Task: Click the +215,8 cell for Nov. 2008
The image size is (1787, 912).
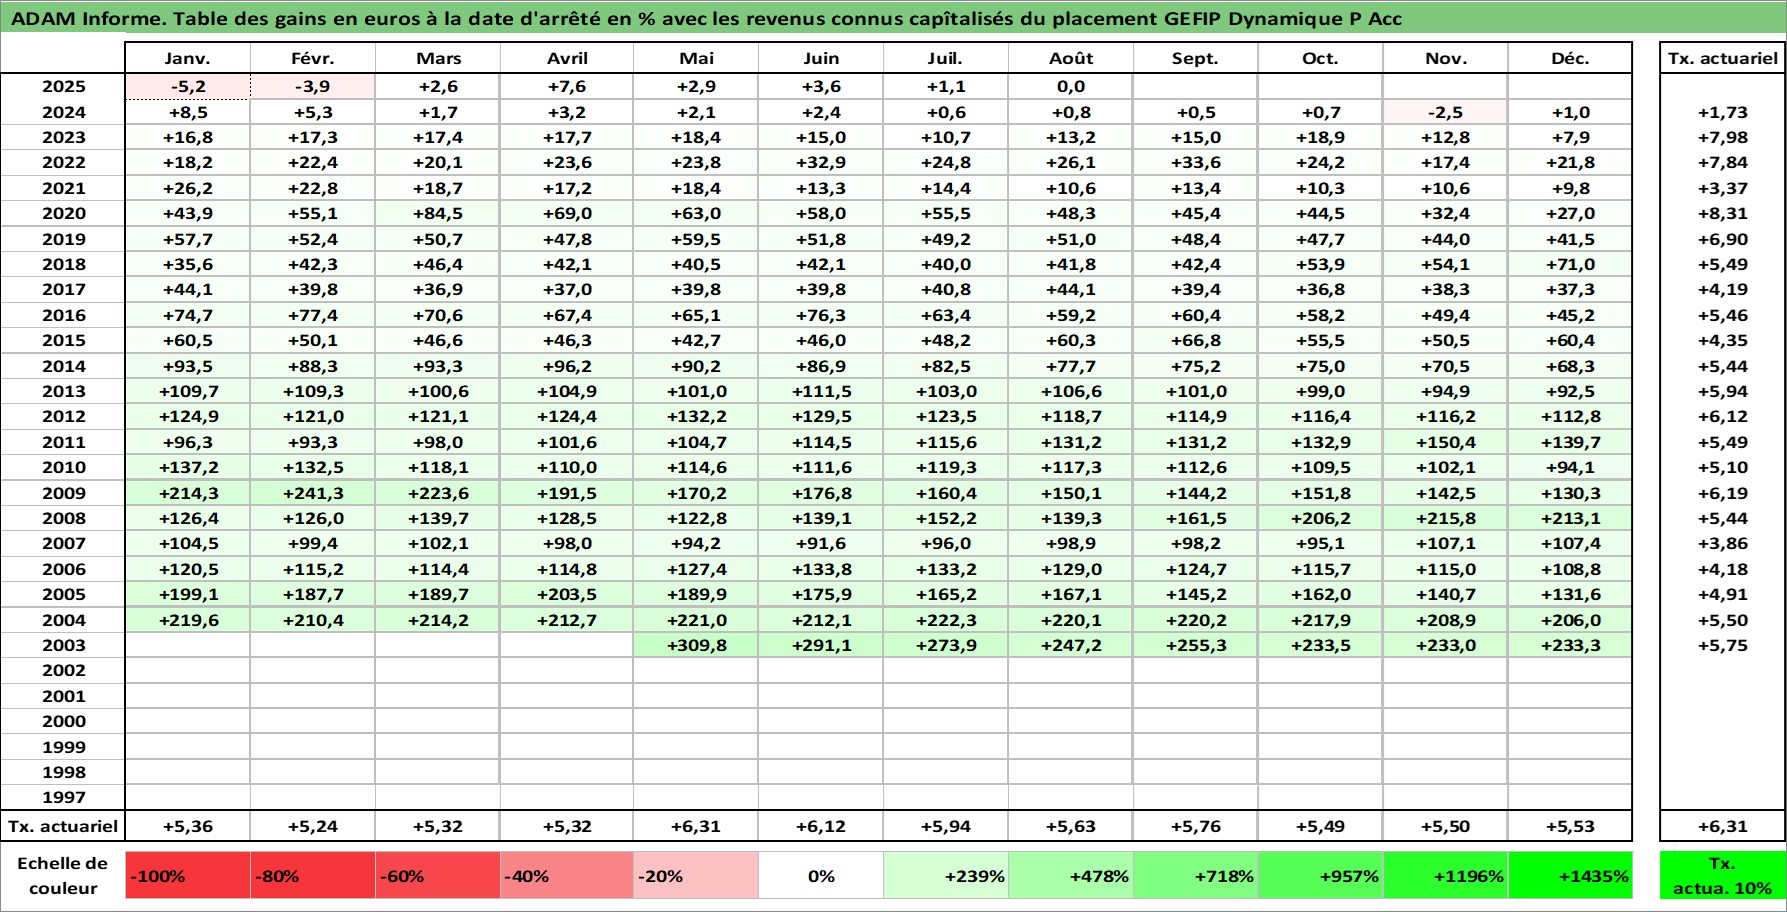Action: tap(1446, 518)
